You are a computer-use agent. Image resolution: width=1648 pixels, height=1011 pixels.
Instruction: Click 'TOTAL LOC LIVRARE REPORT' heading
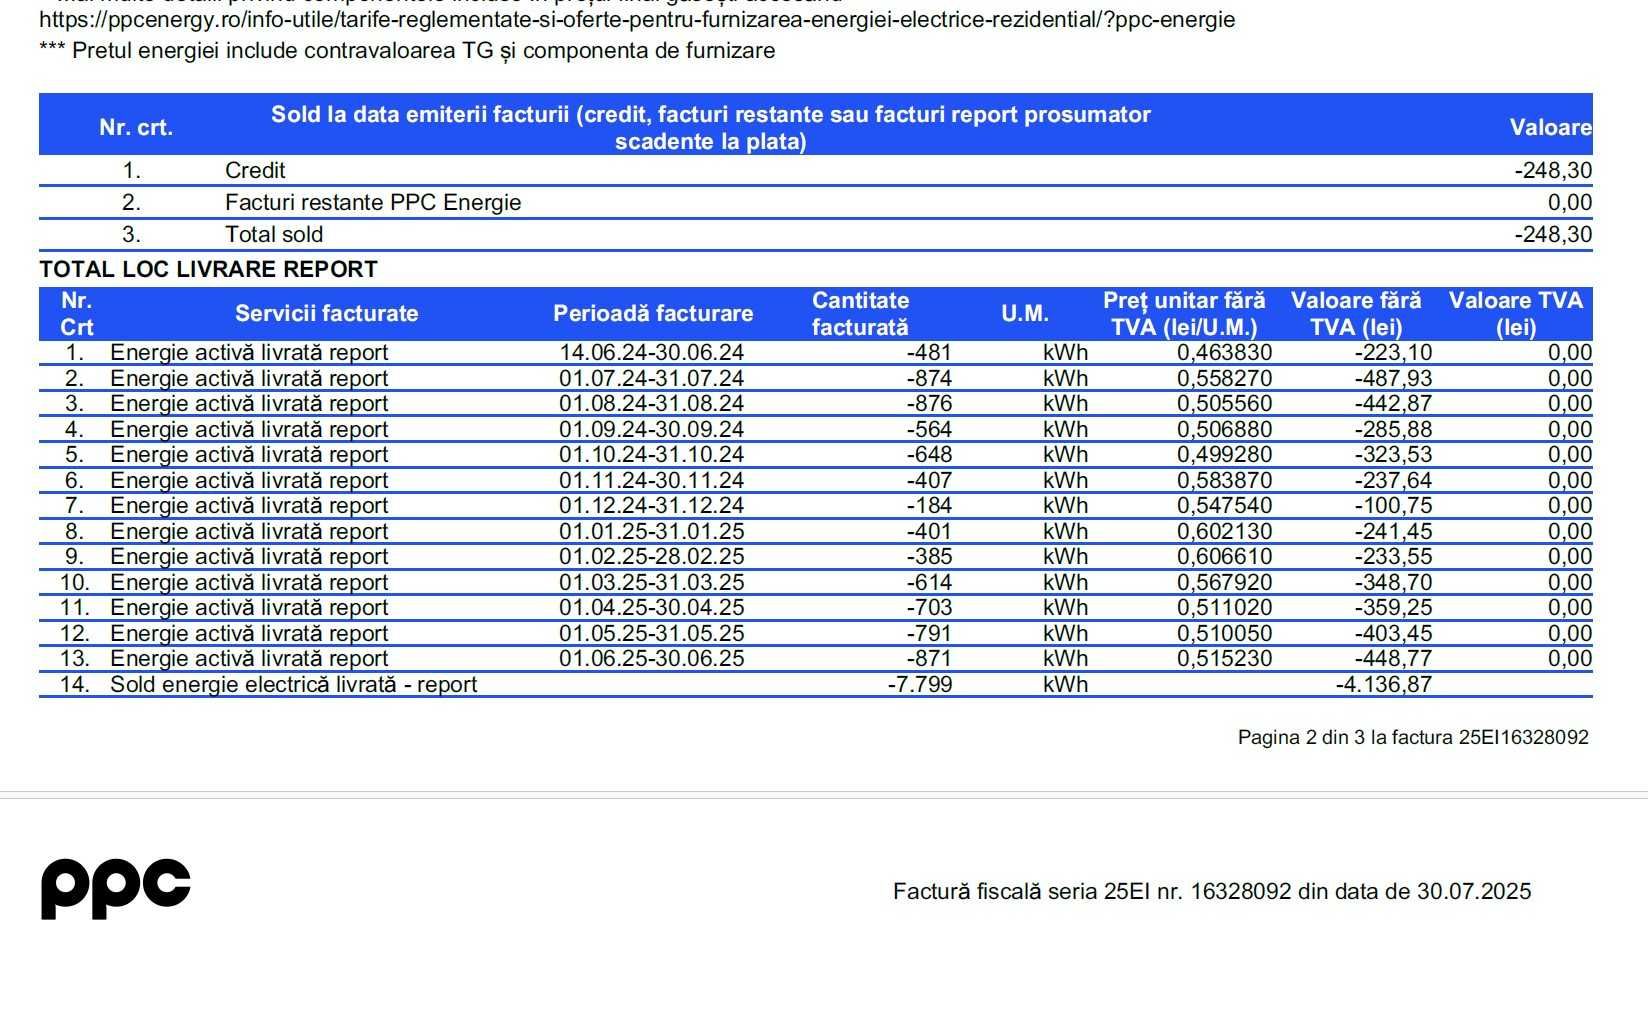[x=209, y=269]
